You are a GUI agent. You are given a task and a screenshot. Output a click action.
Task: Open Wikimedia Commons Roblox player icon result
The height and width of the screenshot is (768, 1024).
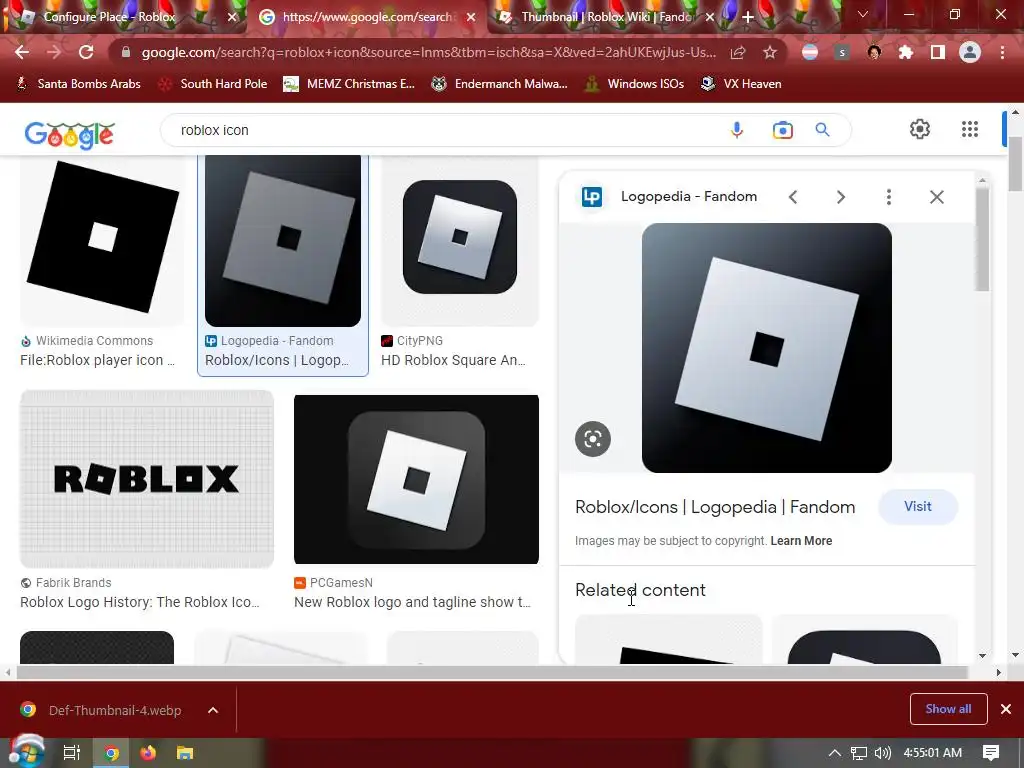[x=102, y=239]
